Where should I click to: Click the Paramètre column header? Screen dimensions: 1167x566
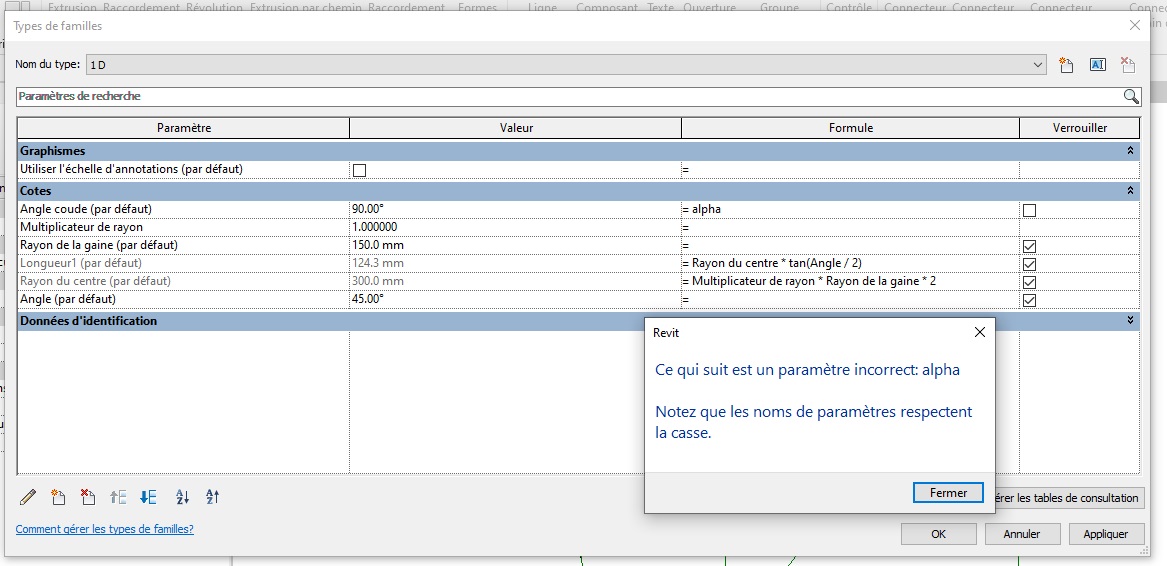pyautogui.click(x=184, y=128)
